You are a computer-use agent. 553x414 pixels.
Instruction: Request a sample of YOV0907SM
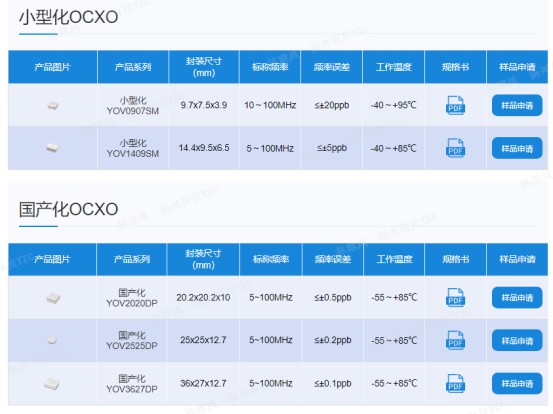pyautogui.click(x=517, y=105)
